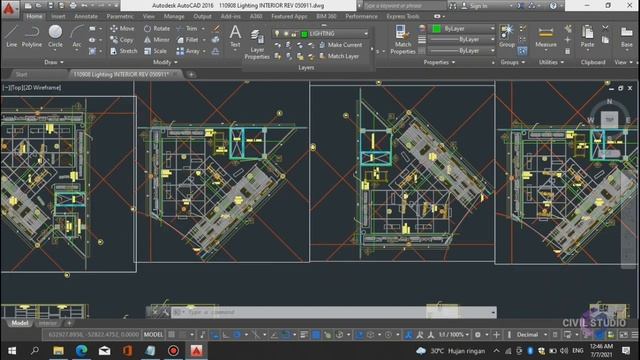The width and height of the screenshot is (640, 360).
Task: Open Windows search from taskbar
Action: [x=35, y=351]
